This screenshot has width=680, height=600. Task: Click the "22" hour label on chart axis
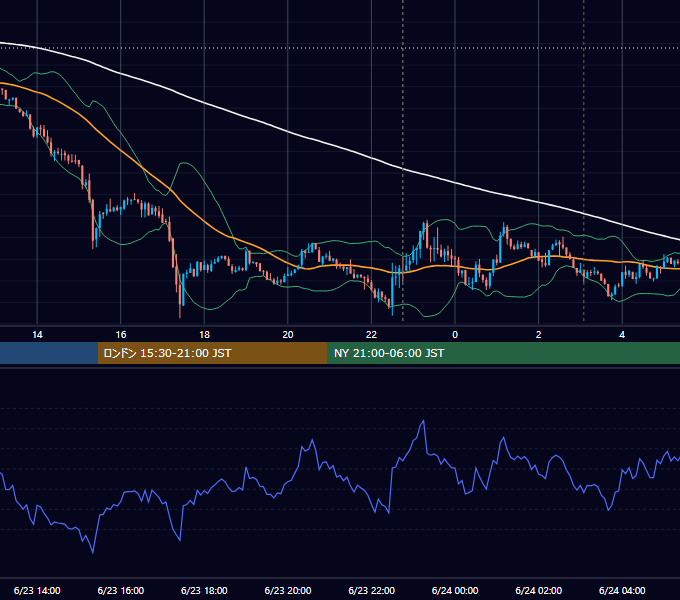pos(371,335)
